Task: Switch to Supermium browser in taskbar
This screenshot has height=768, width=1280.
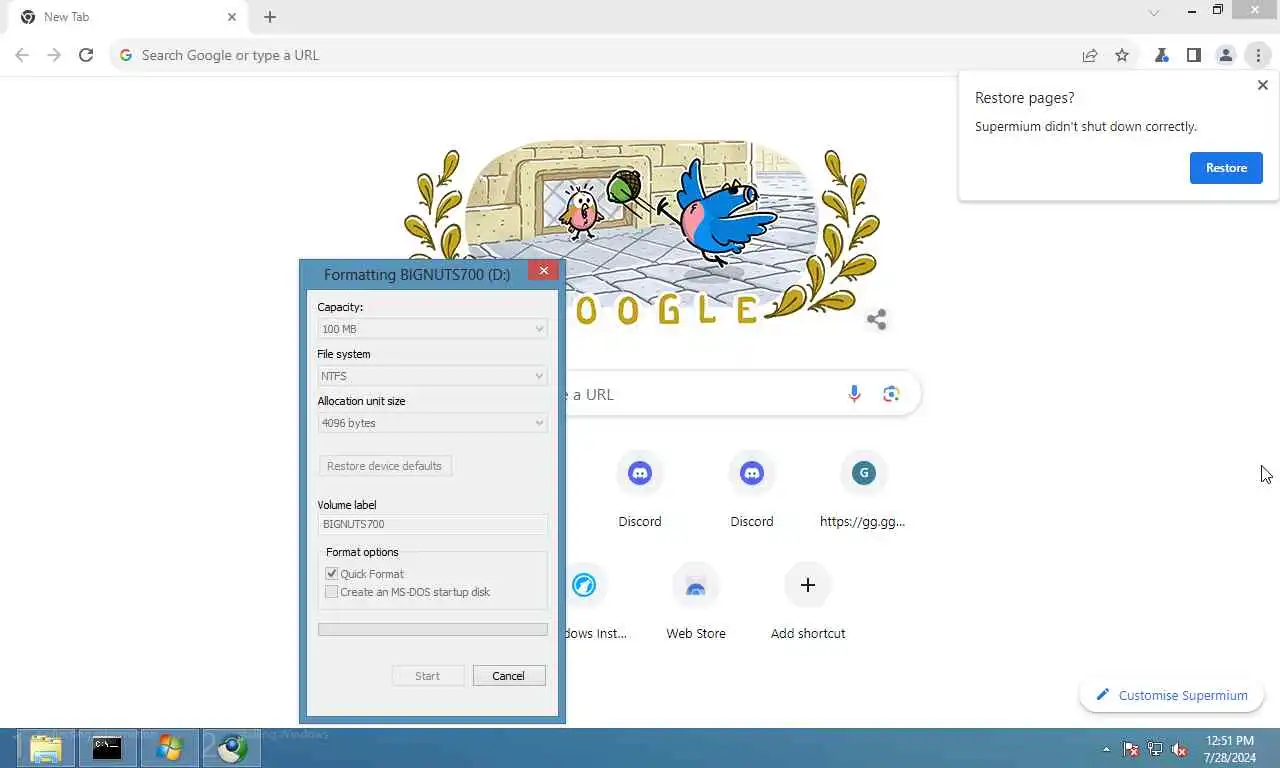Action: [232, 748]
